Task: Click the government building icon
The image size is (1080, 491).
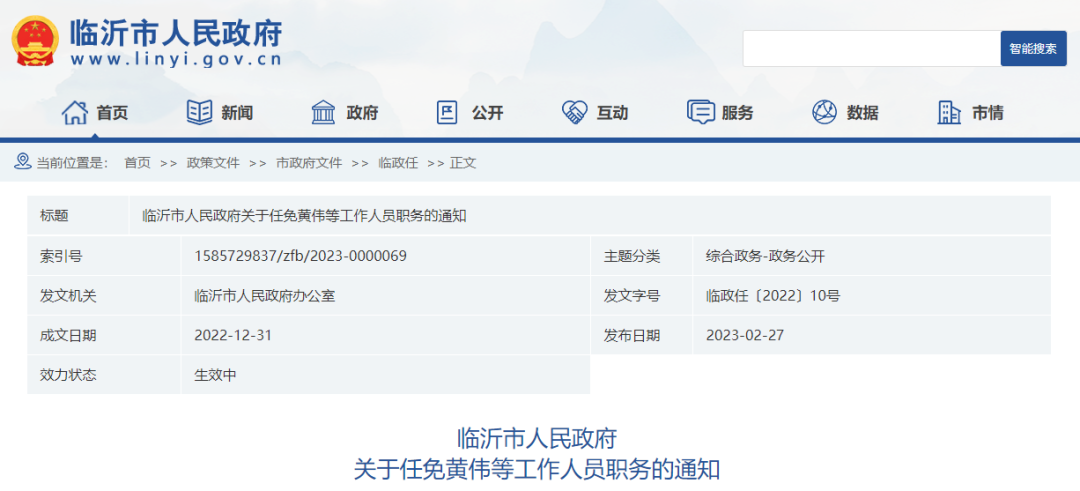Action: 324,112
